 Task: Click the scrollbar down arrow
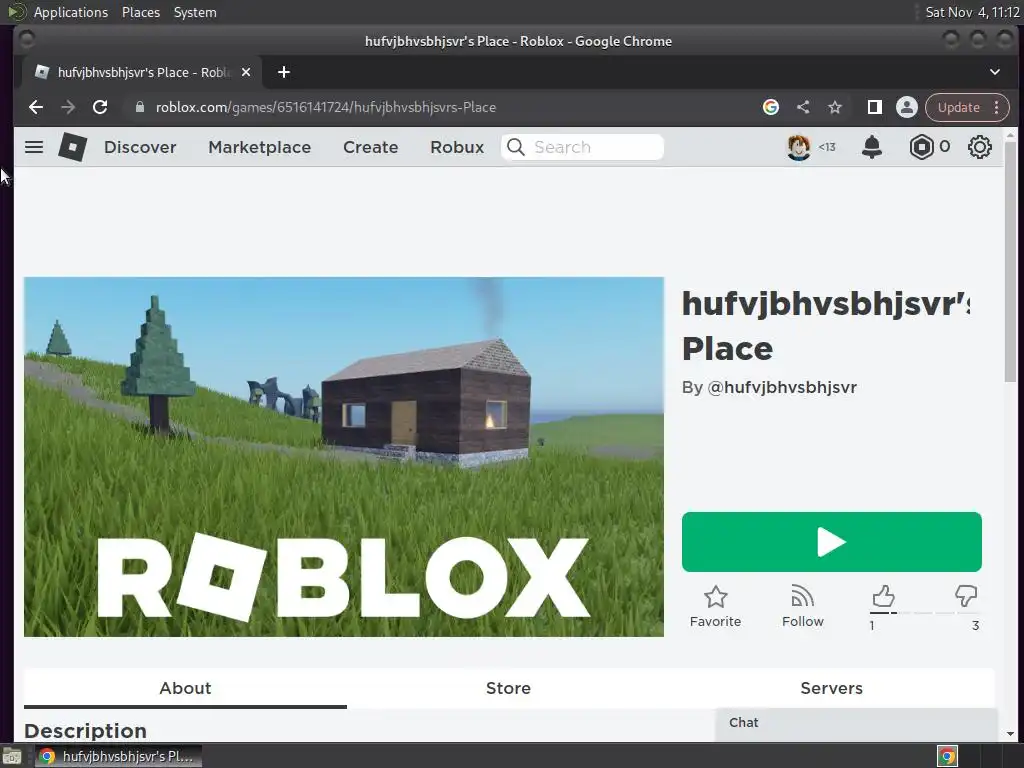(x=1010, y=733)
